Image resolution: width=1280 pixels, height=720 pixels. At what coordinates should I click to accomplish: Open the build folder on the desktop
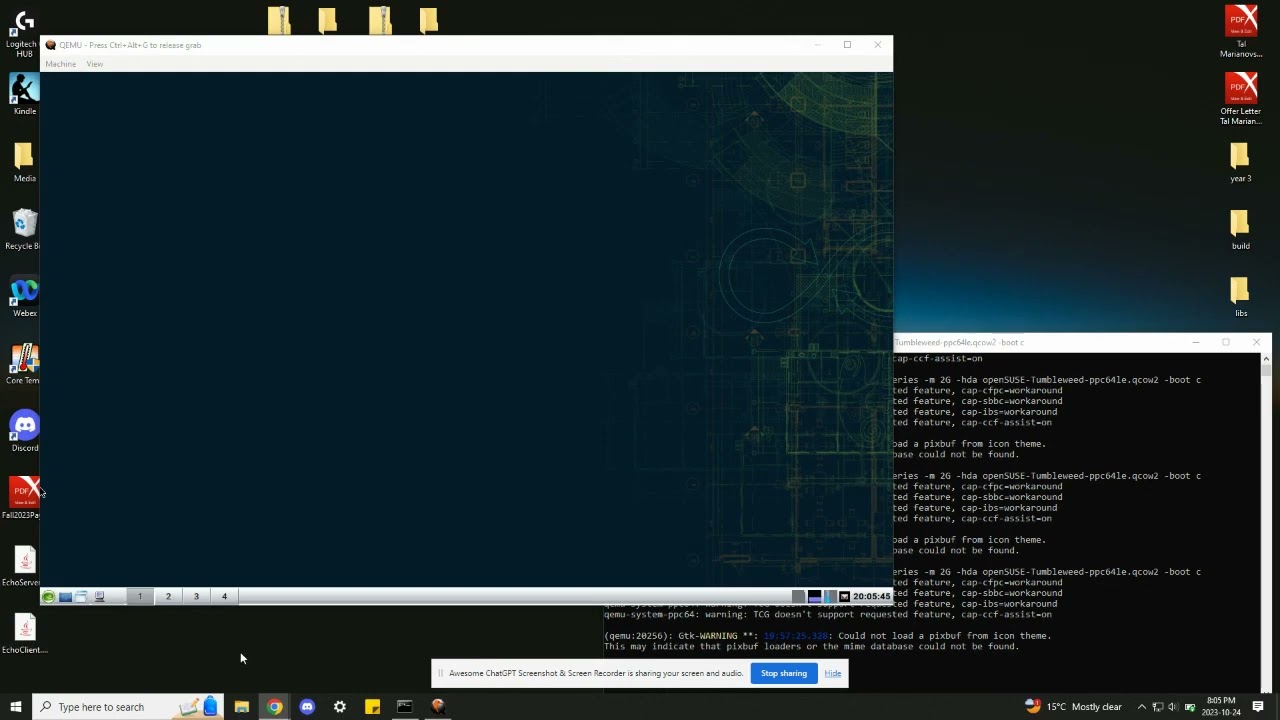point(1241,230)
